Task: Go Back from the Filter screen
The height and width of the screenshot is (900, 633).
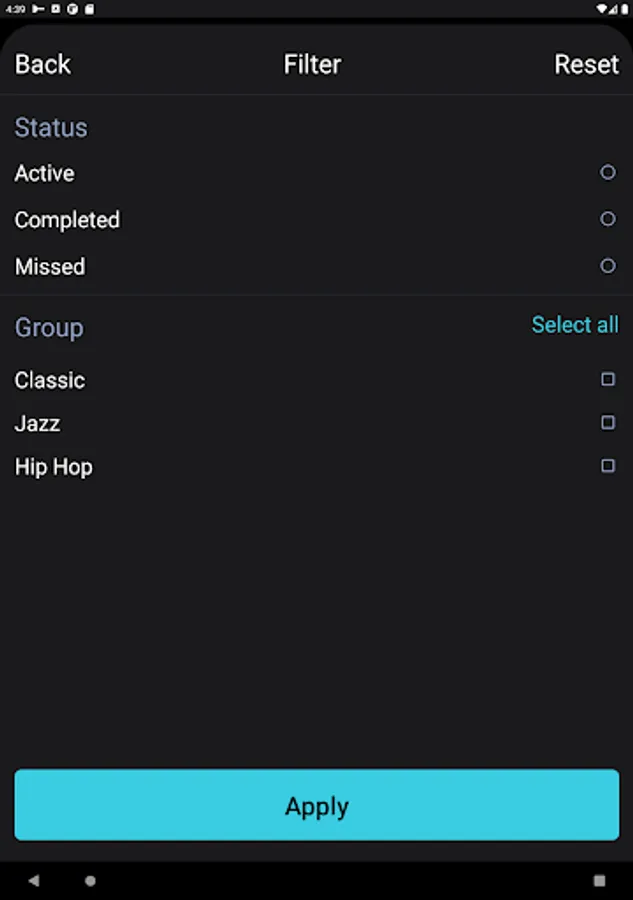Action: pos(43,64)
